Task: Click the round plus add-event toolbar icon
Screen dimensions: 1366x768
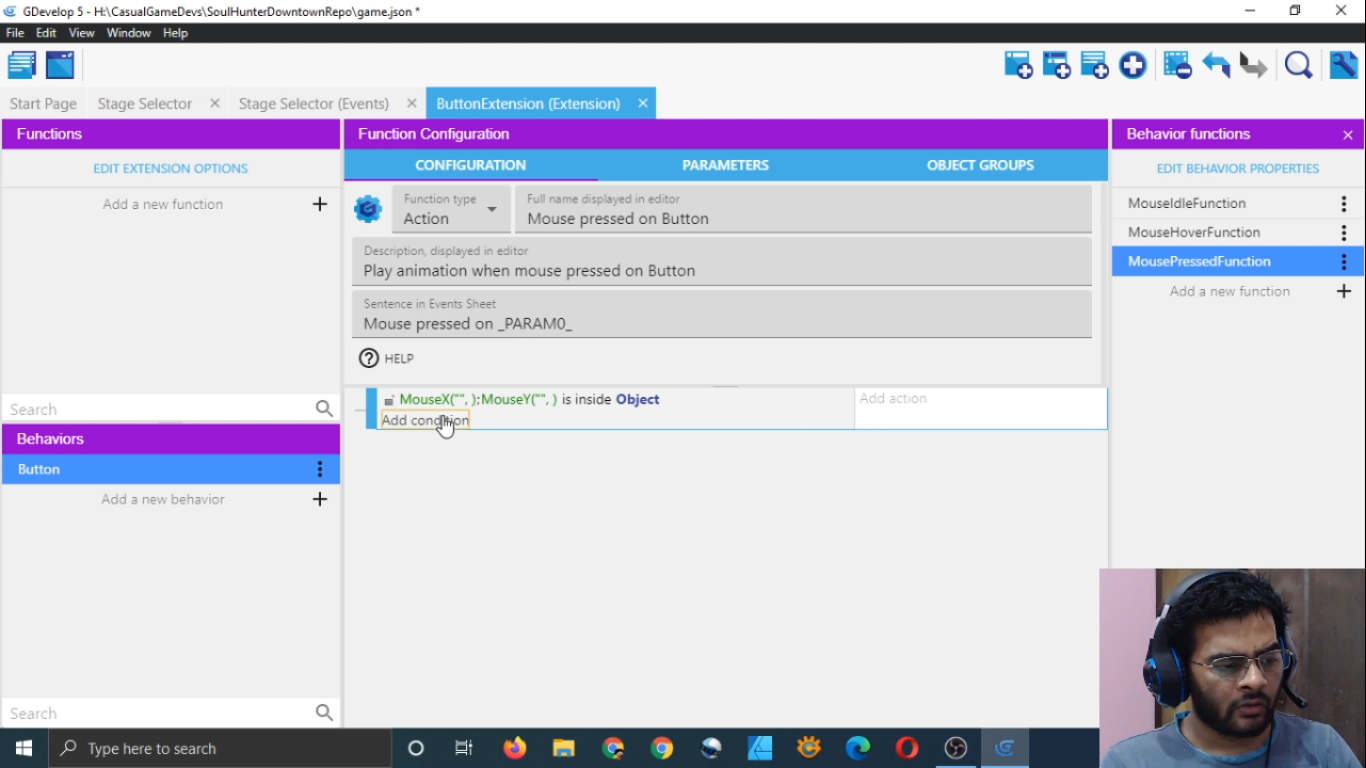Action: 1132,66
